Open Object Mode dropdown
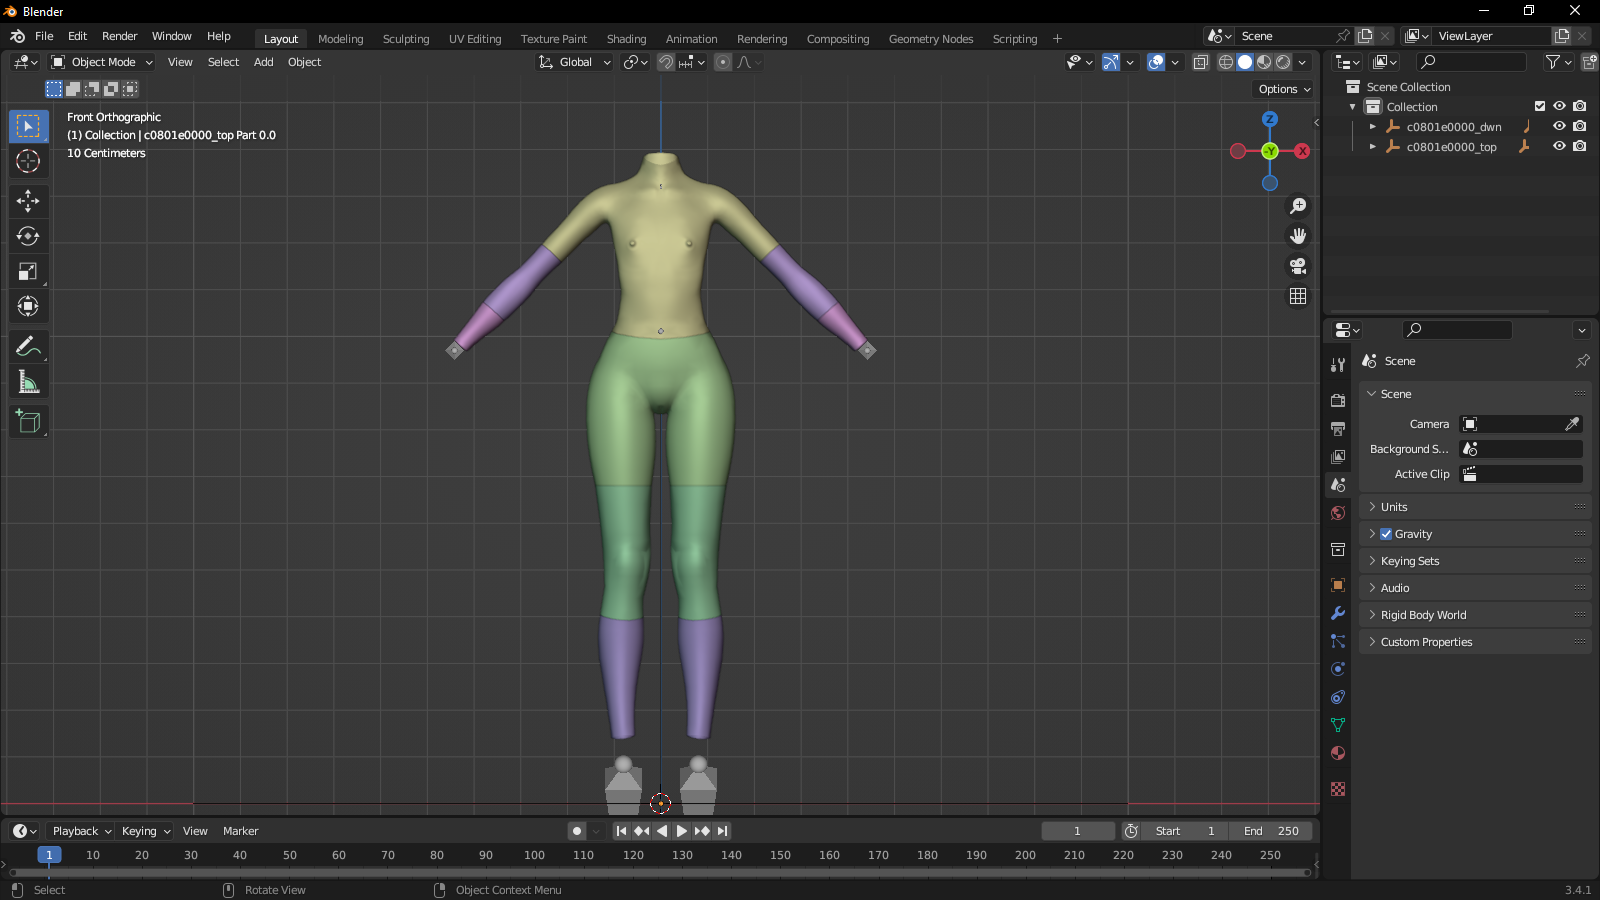Viewport: 1600px width, 900px height. pyautogui.click(x=102, y=62)
